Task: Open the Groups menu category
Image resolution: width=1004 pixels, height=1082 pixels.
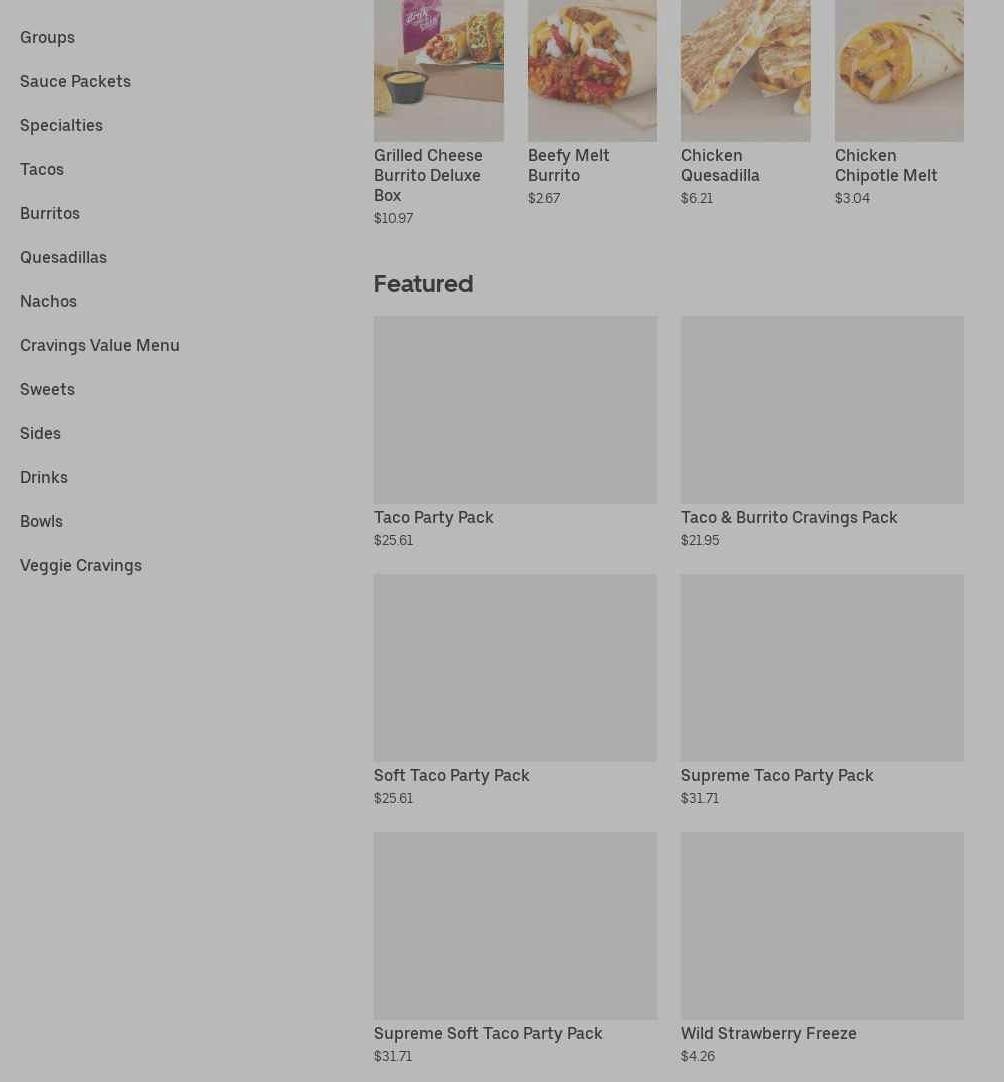Action: [47, 37]
